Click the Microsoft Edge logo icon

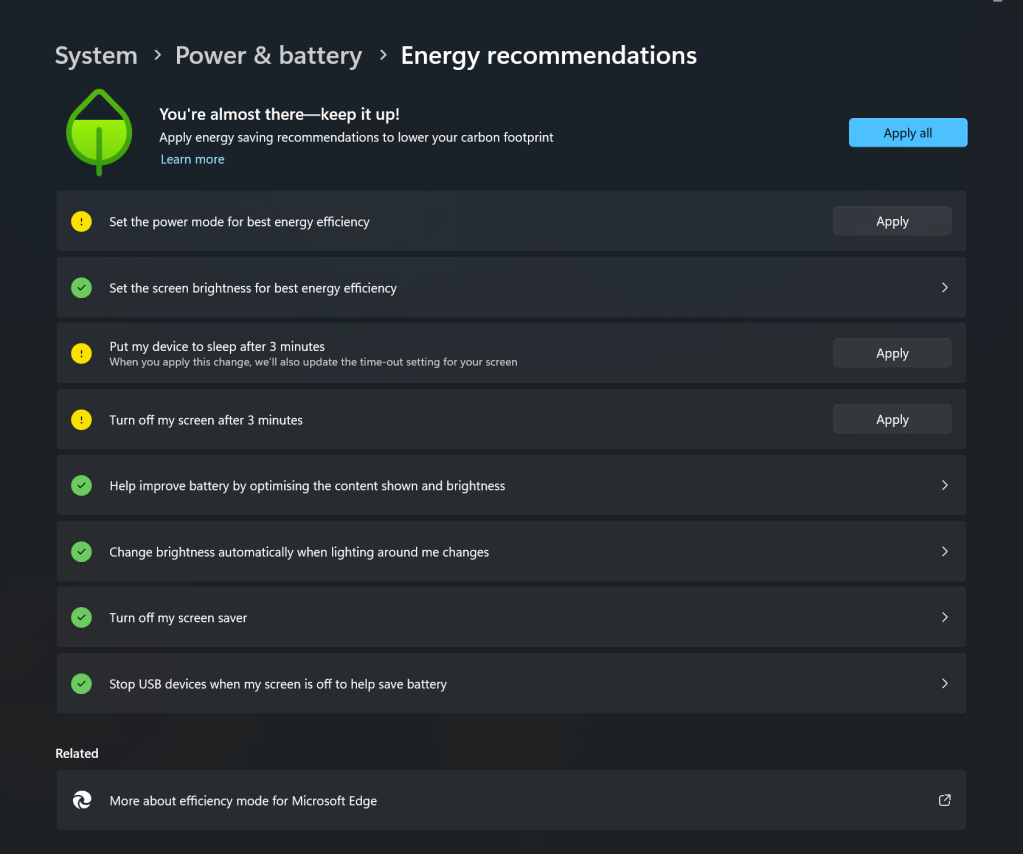click(x=82, y=800)
